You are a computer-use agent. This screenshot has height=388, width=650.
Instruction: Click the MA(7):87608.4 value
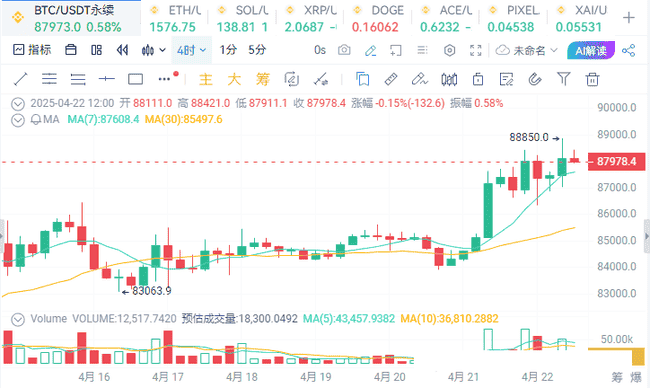click(x=103, y=120)
